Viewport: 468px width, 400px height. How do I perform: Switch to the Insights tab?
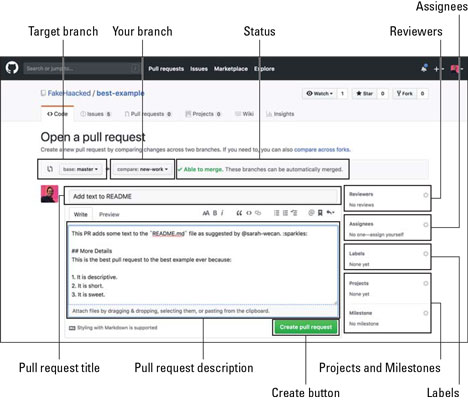tap(280, 114)
